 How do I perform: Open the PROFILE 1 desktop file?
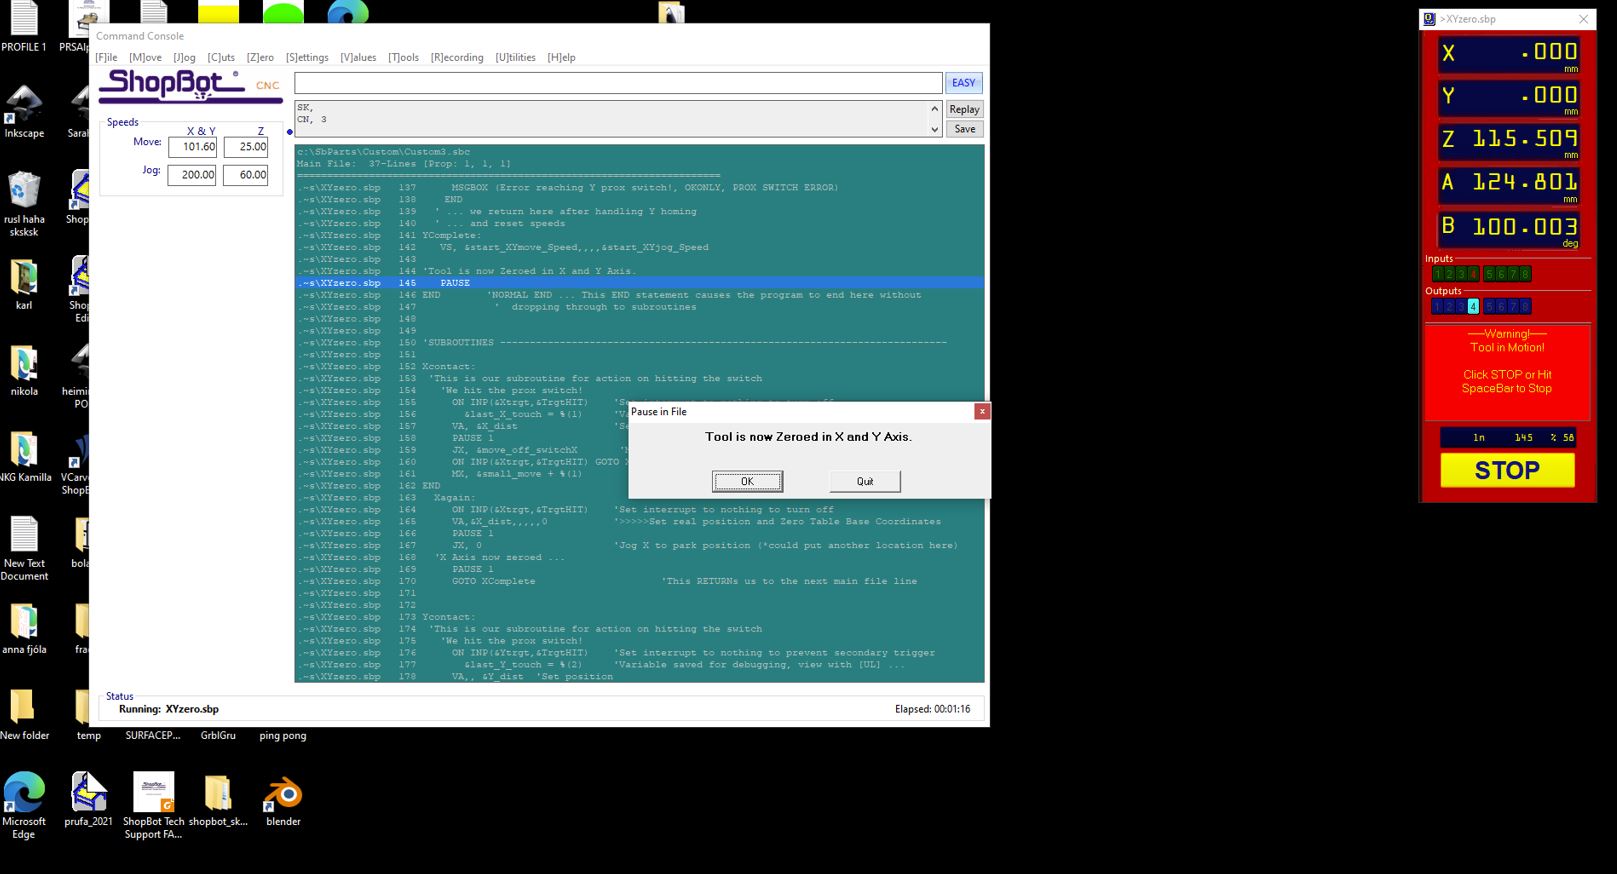pos(24,27)
